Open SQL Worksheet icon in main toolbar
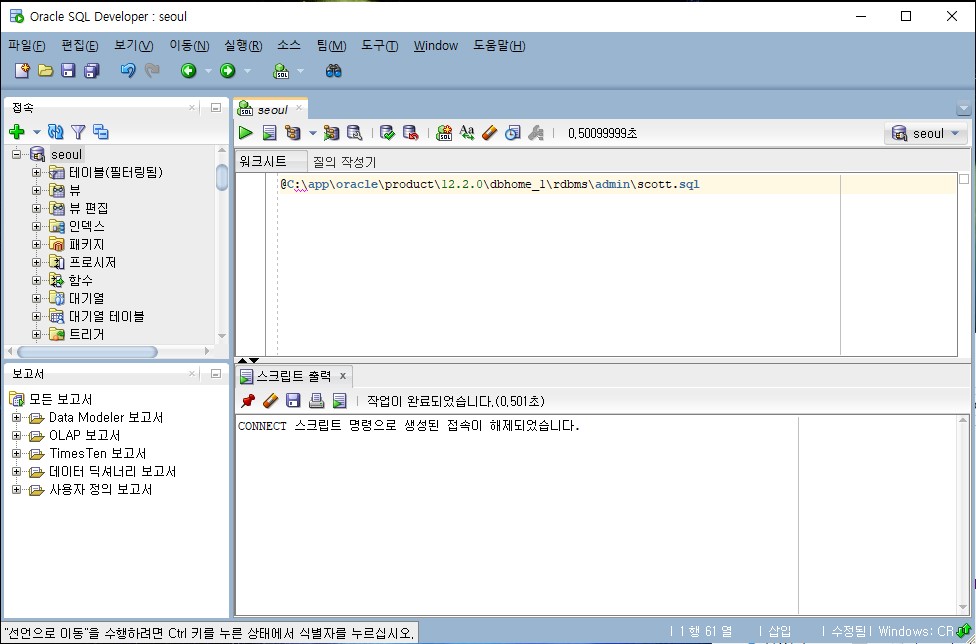The height and width of the screenshot is (644, 976). (x=281, y=71)
